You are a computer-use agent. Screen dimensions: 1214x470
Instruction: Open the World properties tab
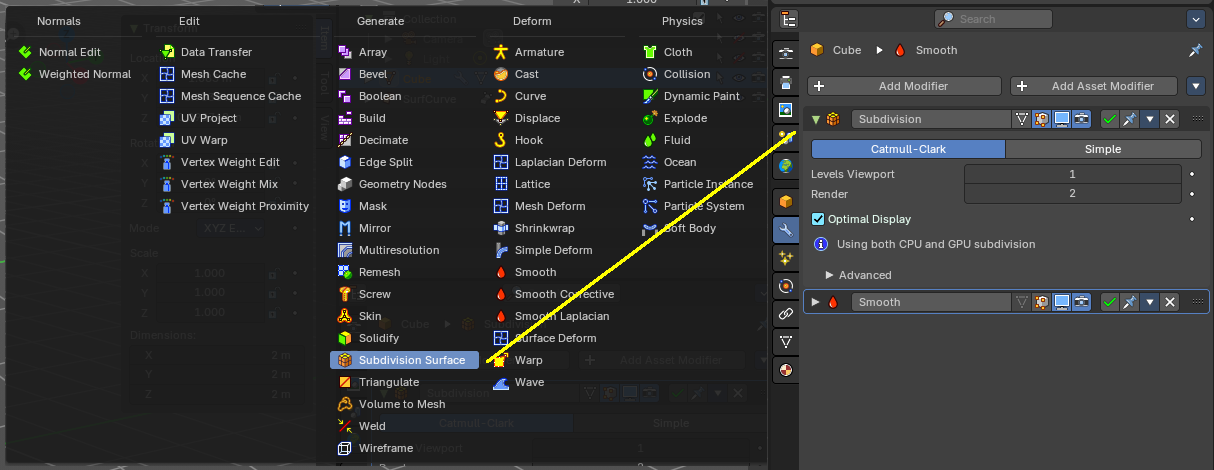[x=786, y=166]
